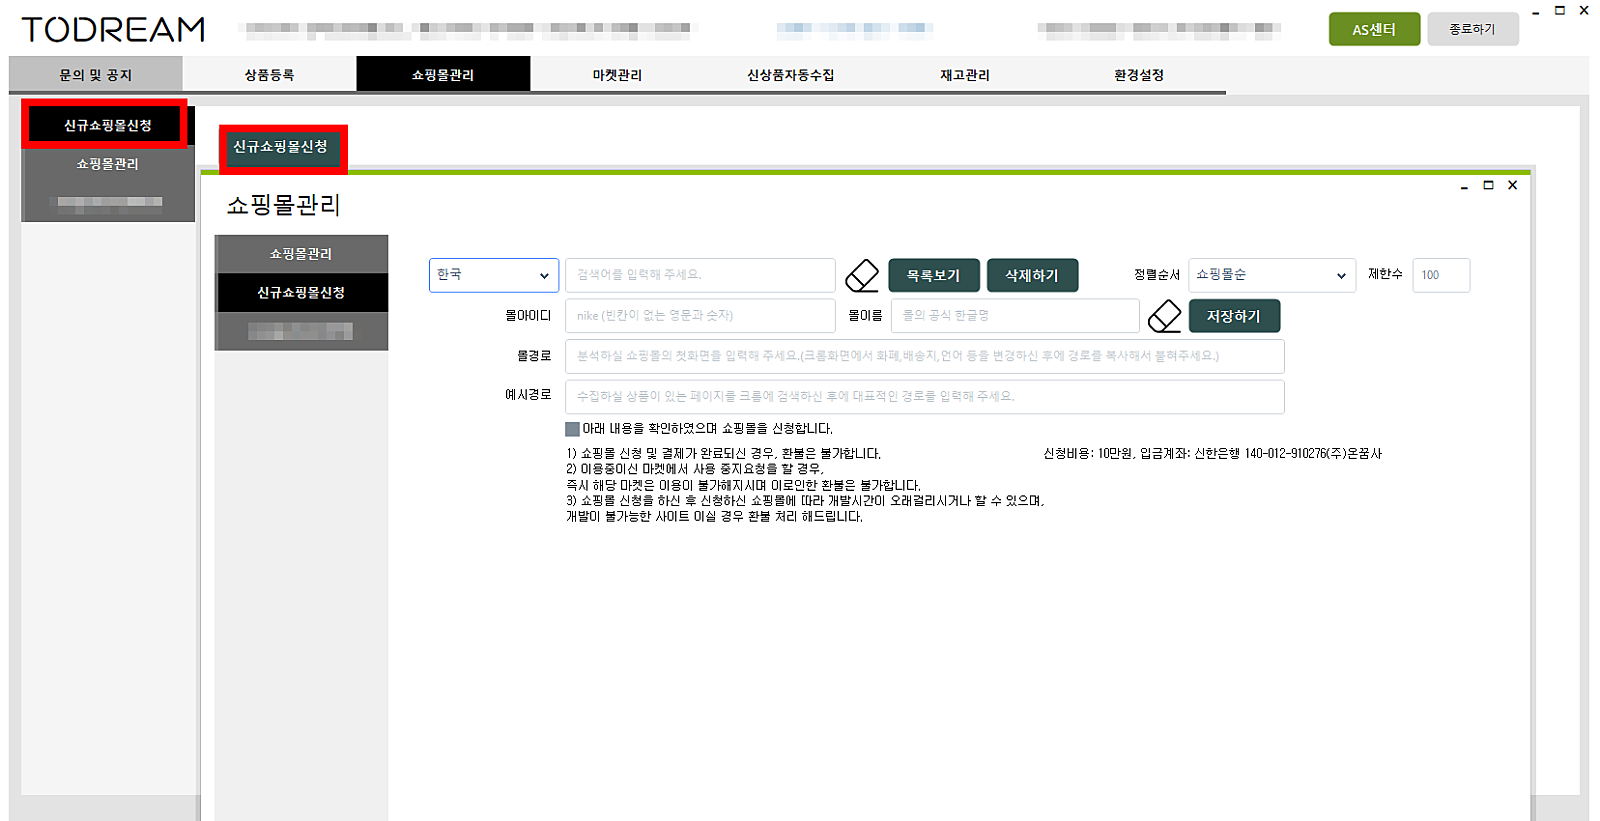Click the TODREAM logo

(x=113, y=30)
